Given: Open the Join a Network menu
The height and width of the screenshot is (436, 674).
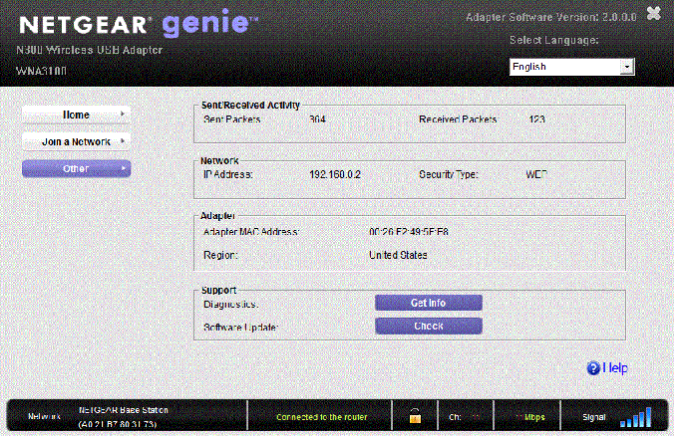Looking at the screenshot, I should point(76,141).
